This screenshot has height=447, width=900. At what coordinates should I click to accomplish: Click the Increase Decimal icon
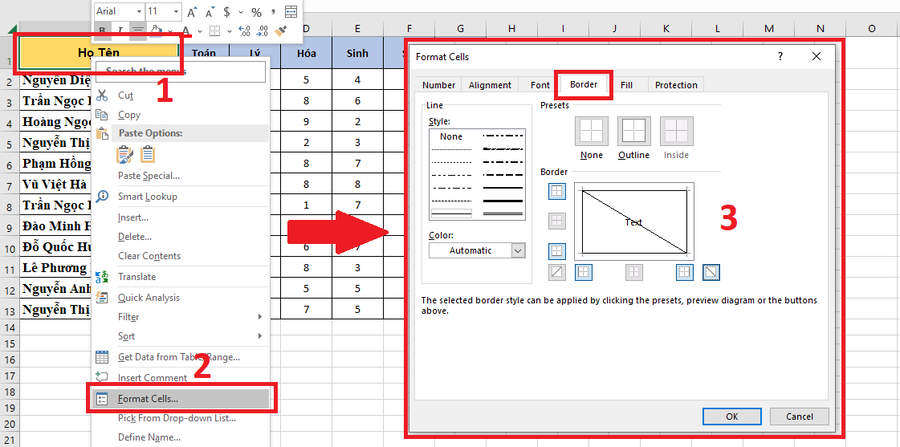(x=244, y=30)
